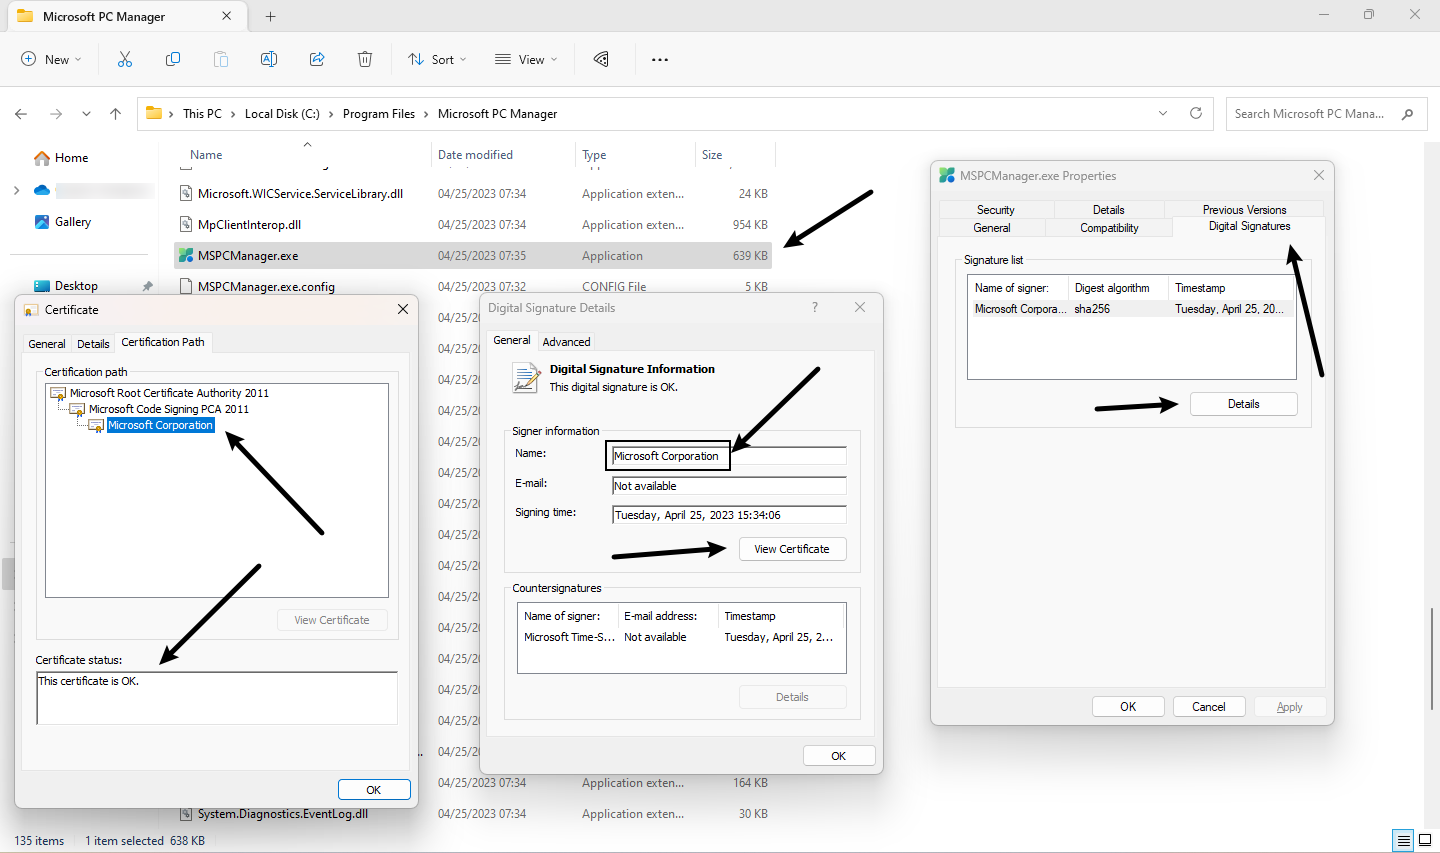Click the help question mark in Digital Signature Details
This screenshot has height=853, width=1440.
coord(815,307)
